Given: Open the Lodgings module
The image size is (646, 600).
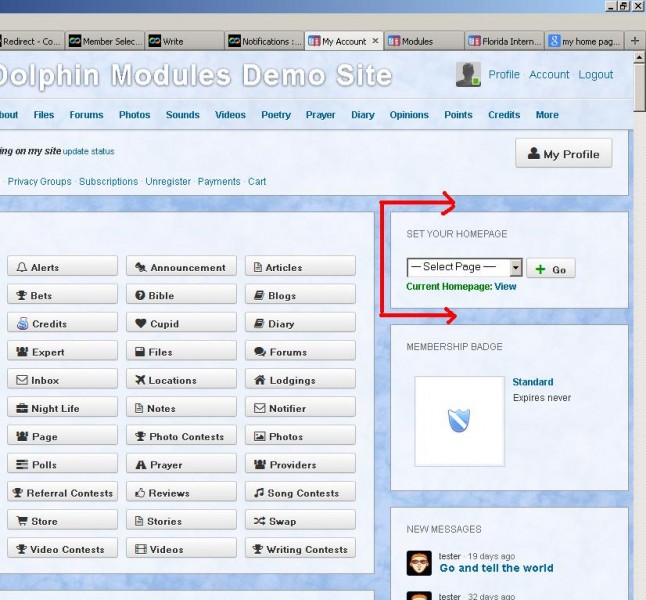Looking at the screenshot, I should [300, 380].
